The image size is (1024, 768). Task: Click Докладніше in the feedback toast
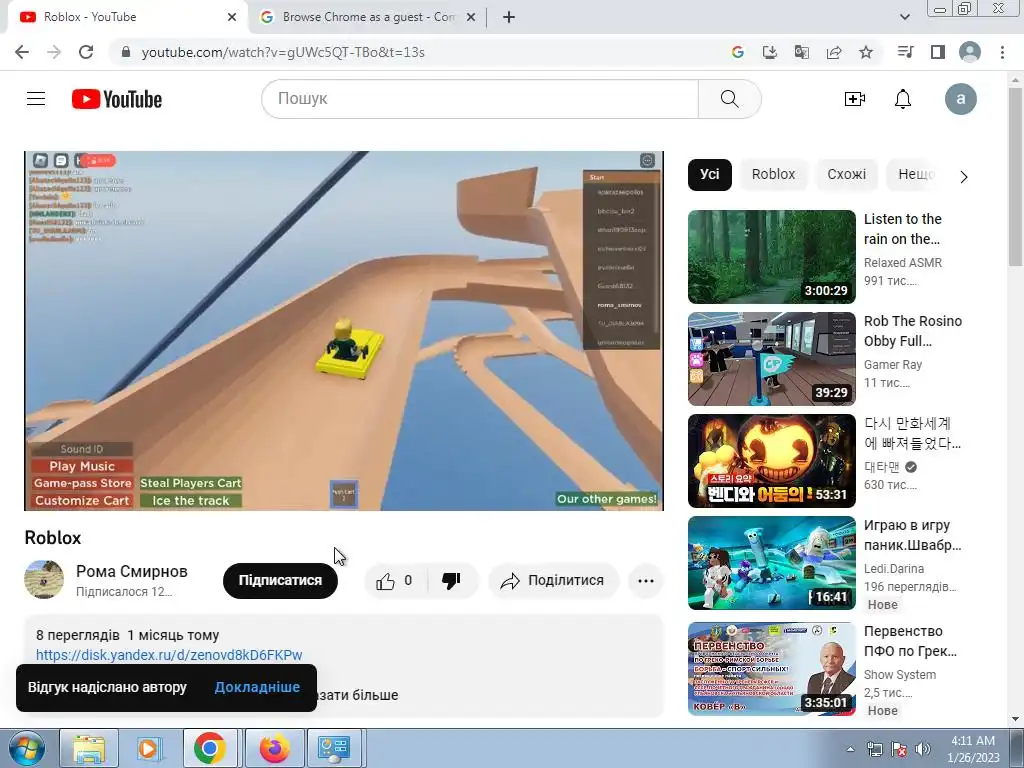pos(257,687)
